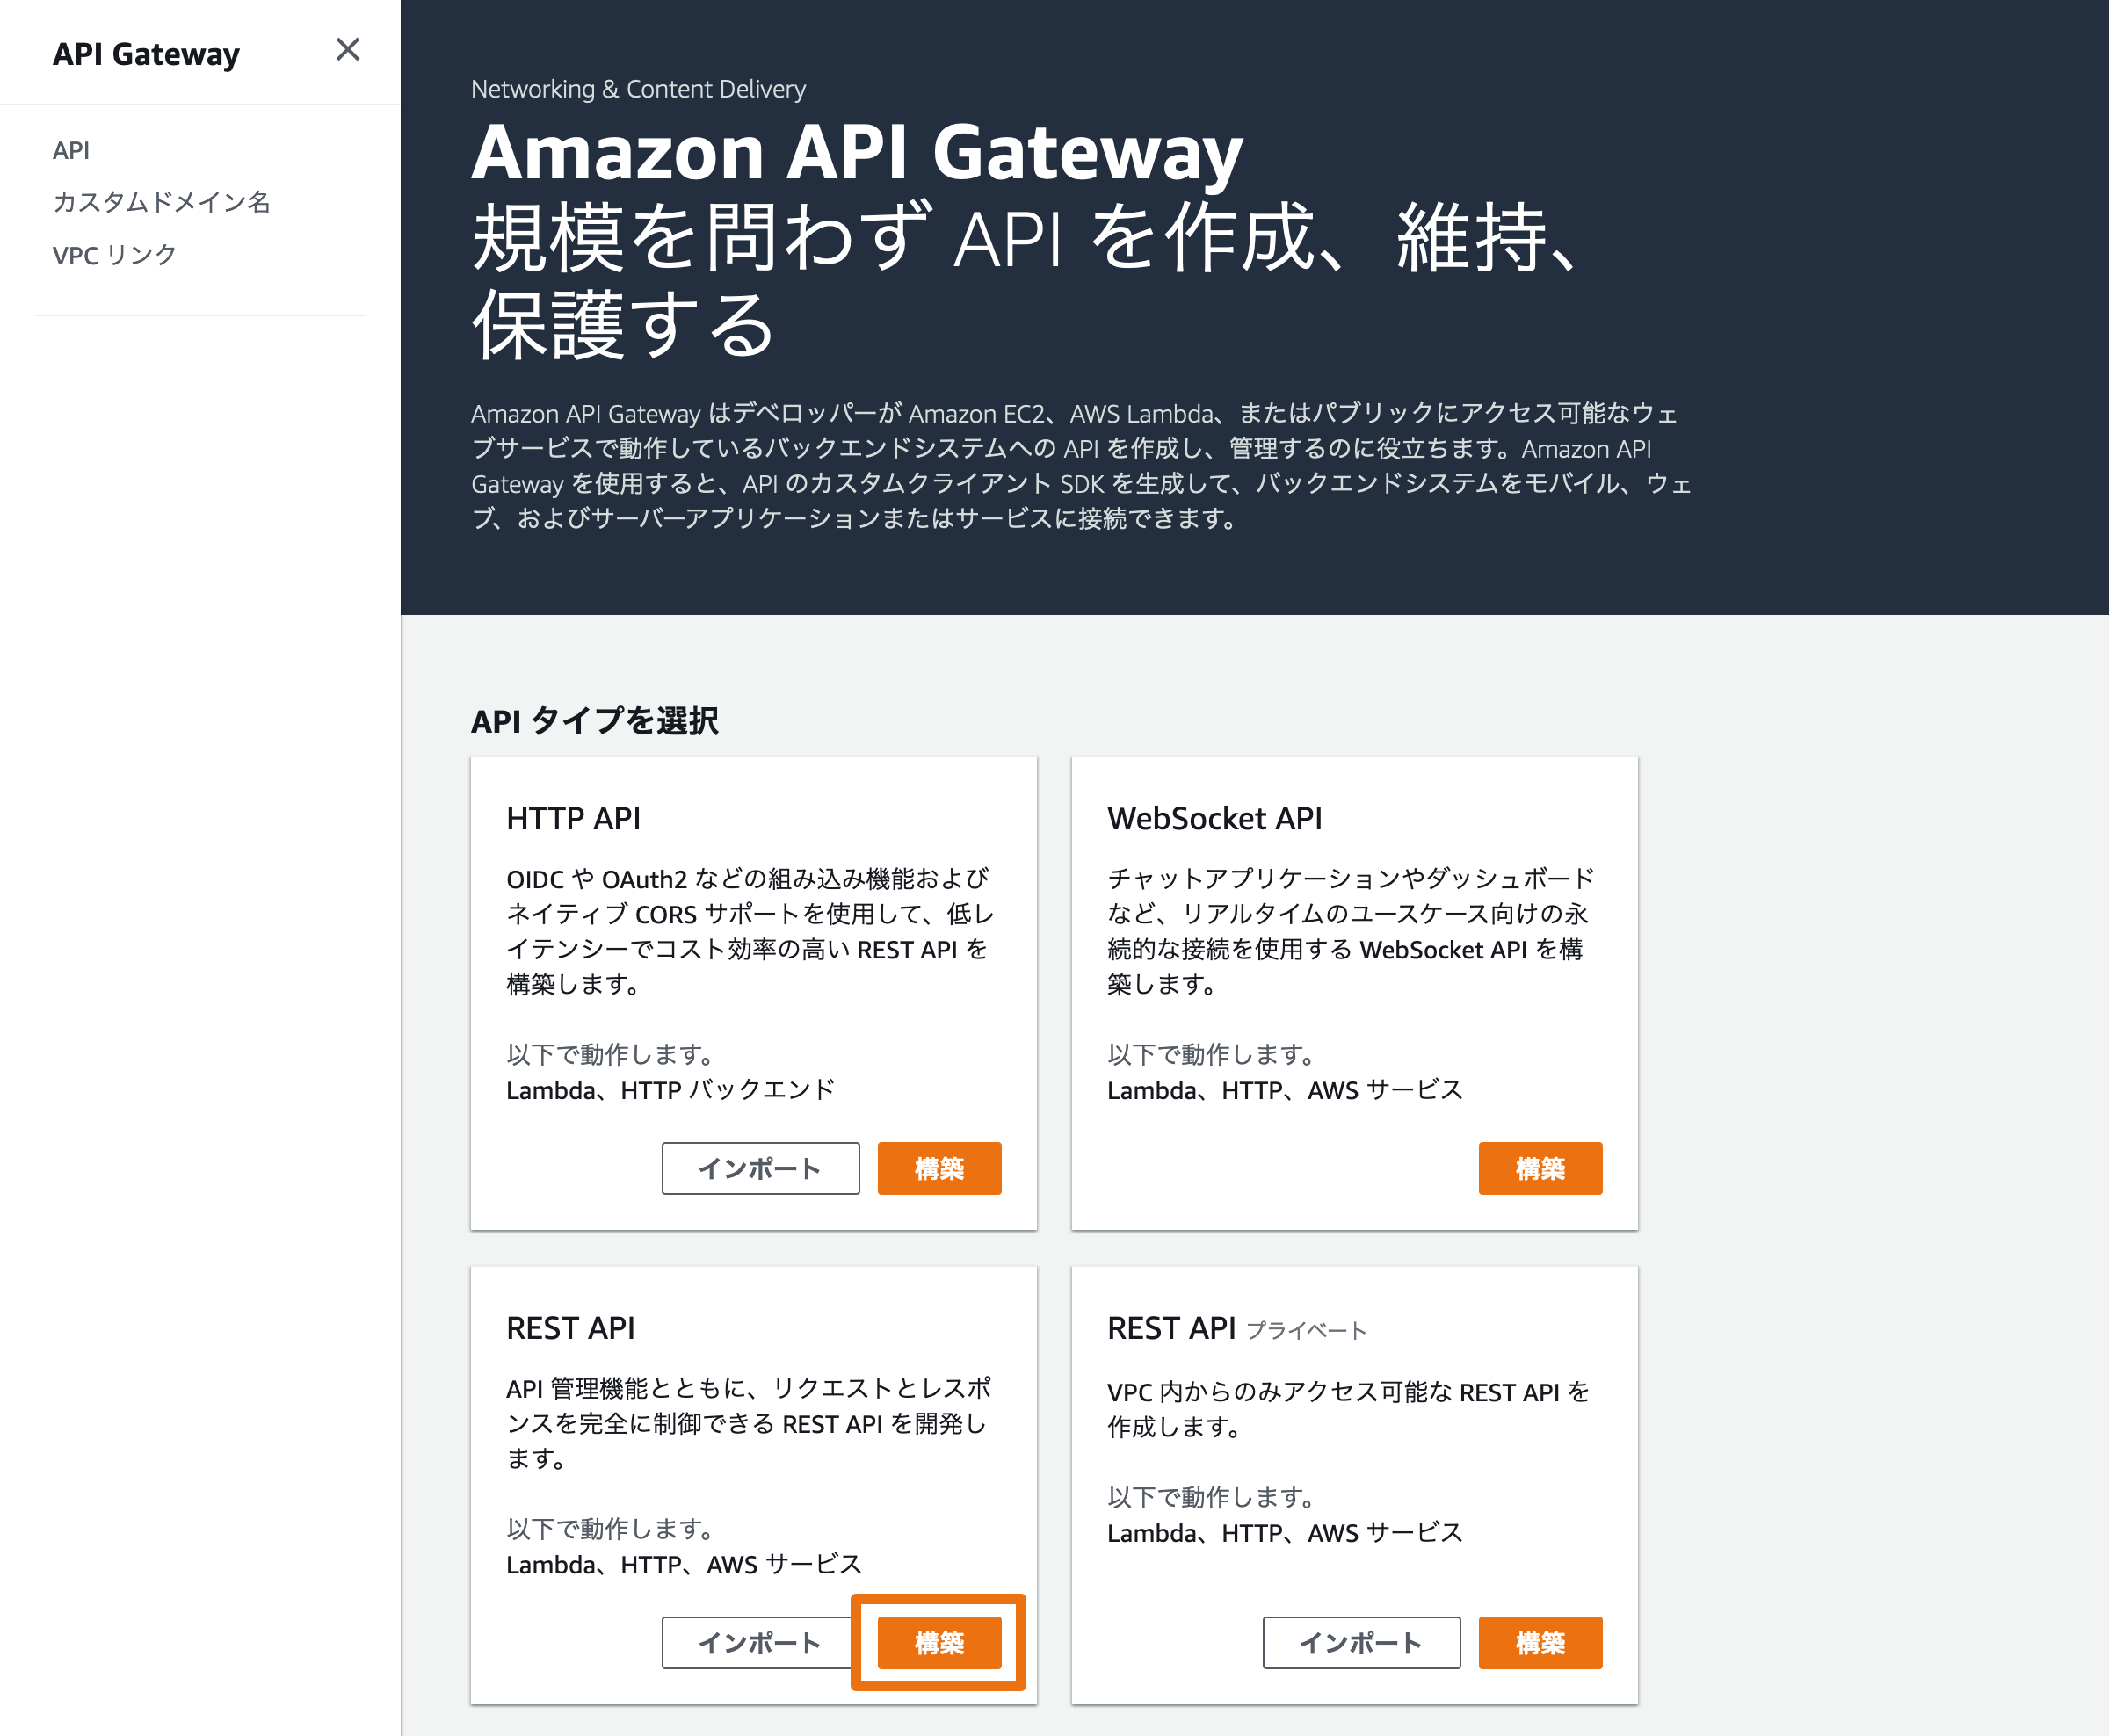This screenshot has width=2109, height=1736.
Task: Open the カスタムドメイン名 sidebar link
Action: pyautogui.click(x=161, y=202)
